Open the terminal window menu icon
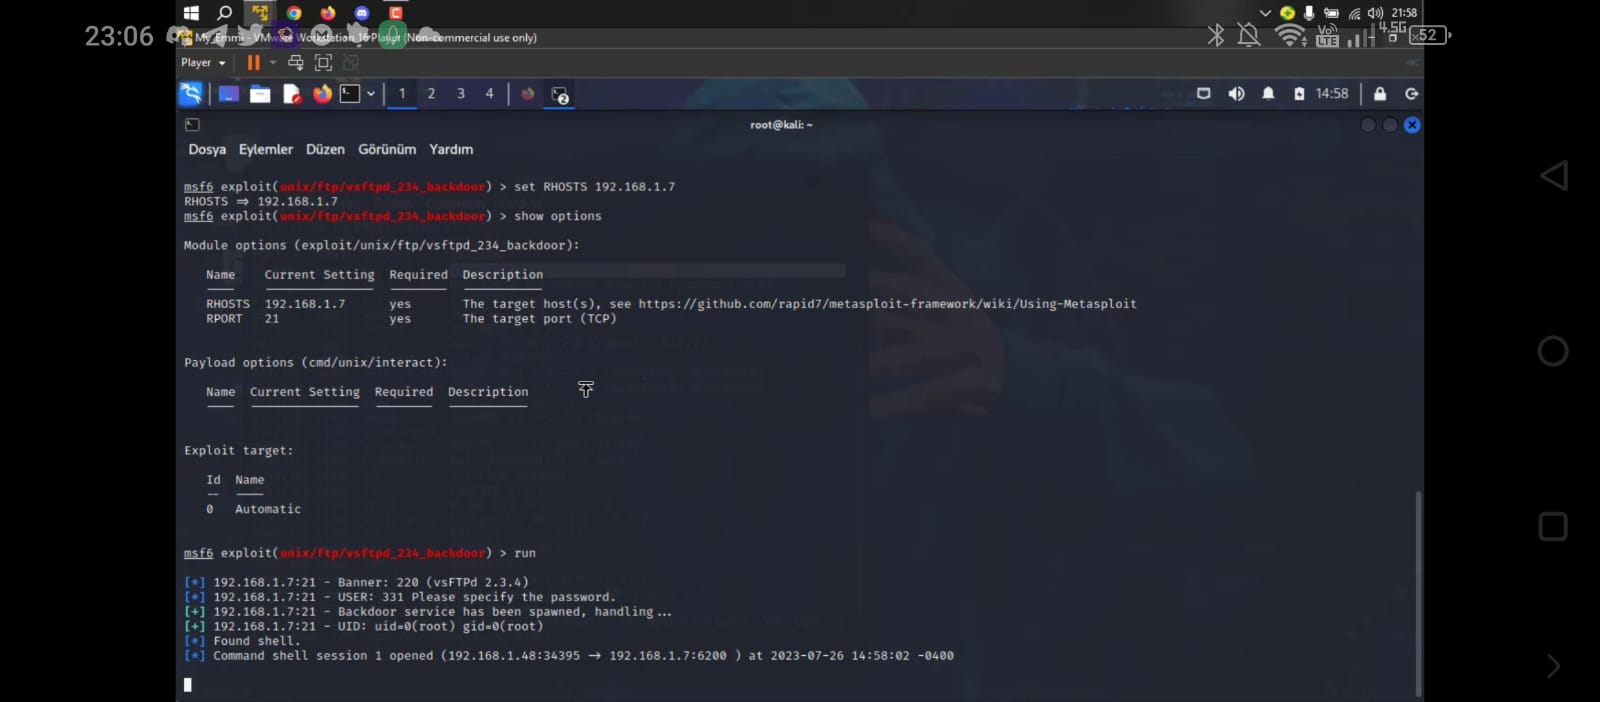Viewport: 1600px width, 702px height. [192, 125]
